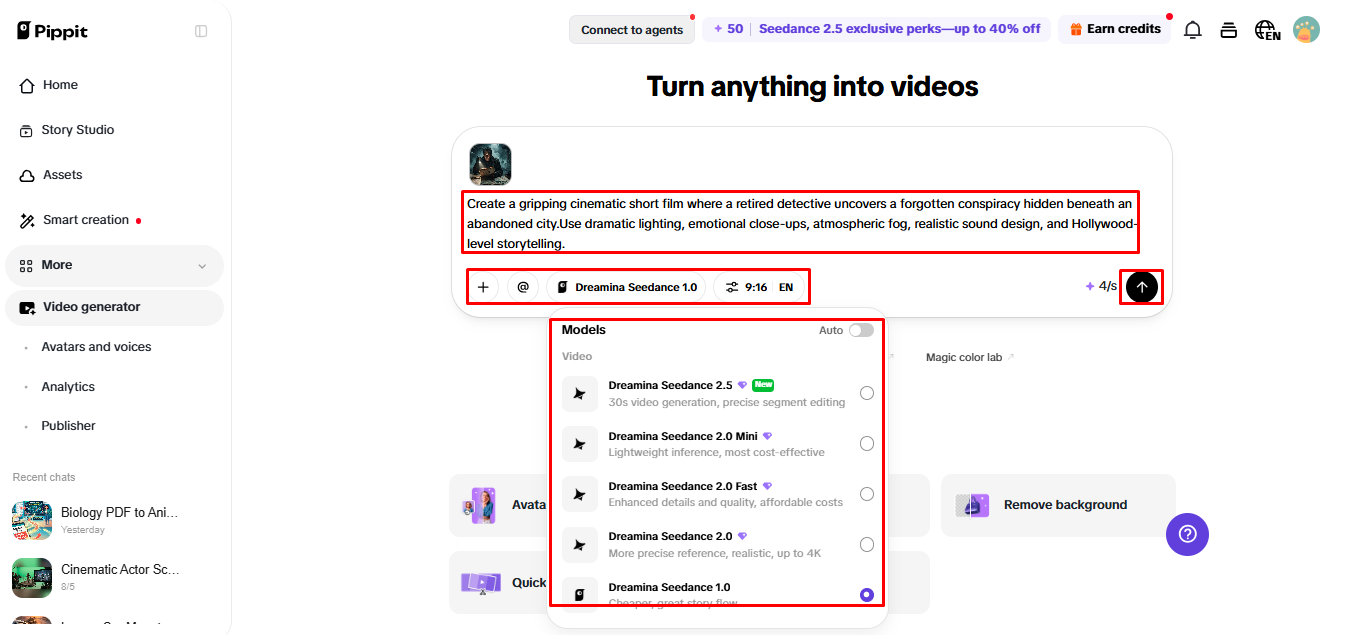Click "Enhanced details and quality, affordable costs" text
Viewport: 1363px width, 635px height.
(x=726, y=502)
